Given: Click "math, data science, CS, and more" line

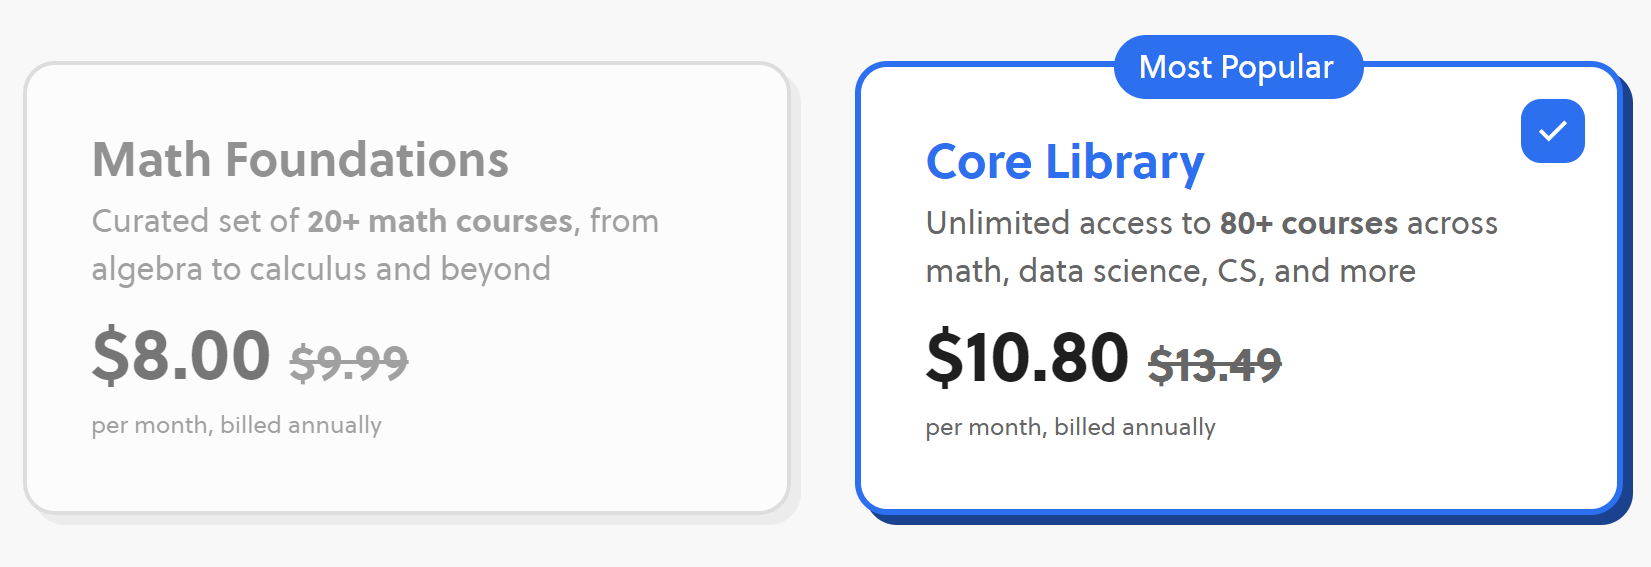Looking at the screenshot, I should click(x=1170, y=271).
